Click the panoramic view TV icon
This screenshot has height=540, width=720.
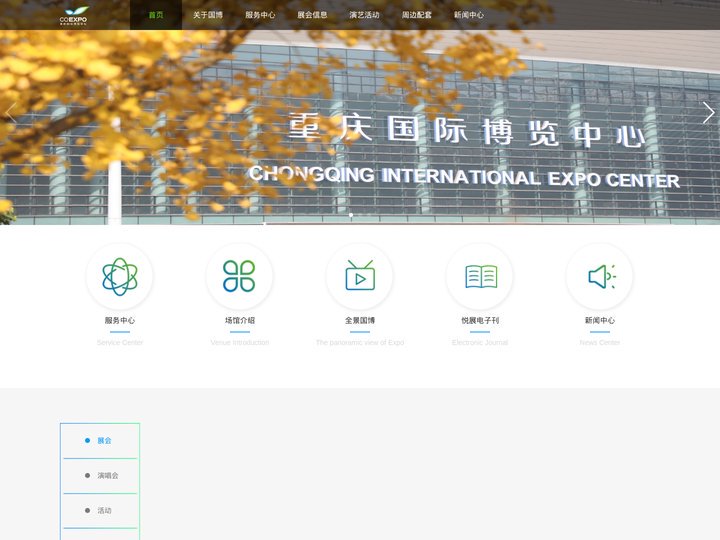point(360,276)
